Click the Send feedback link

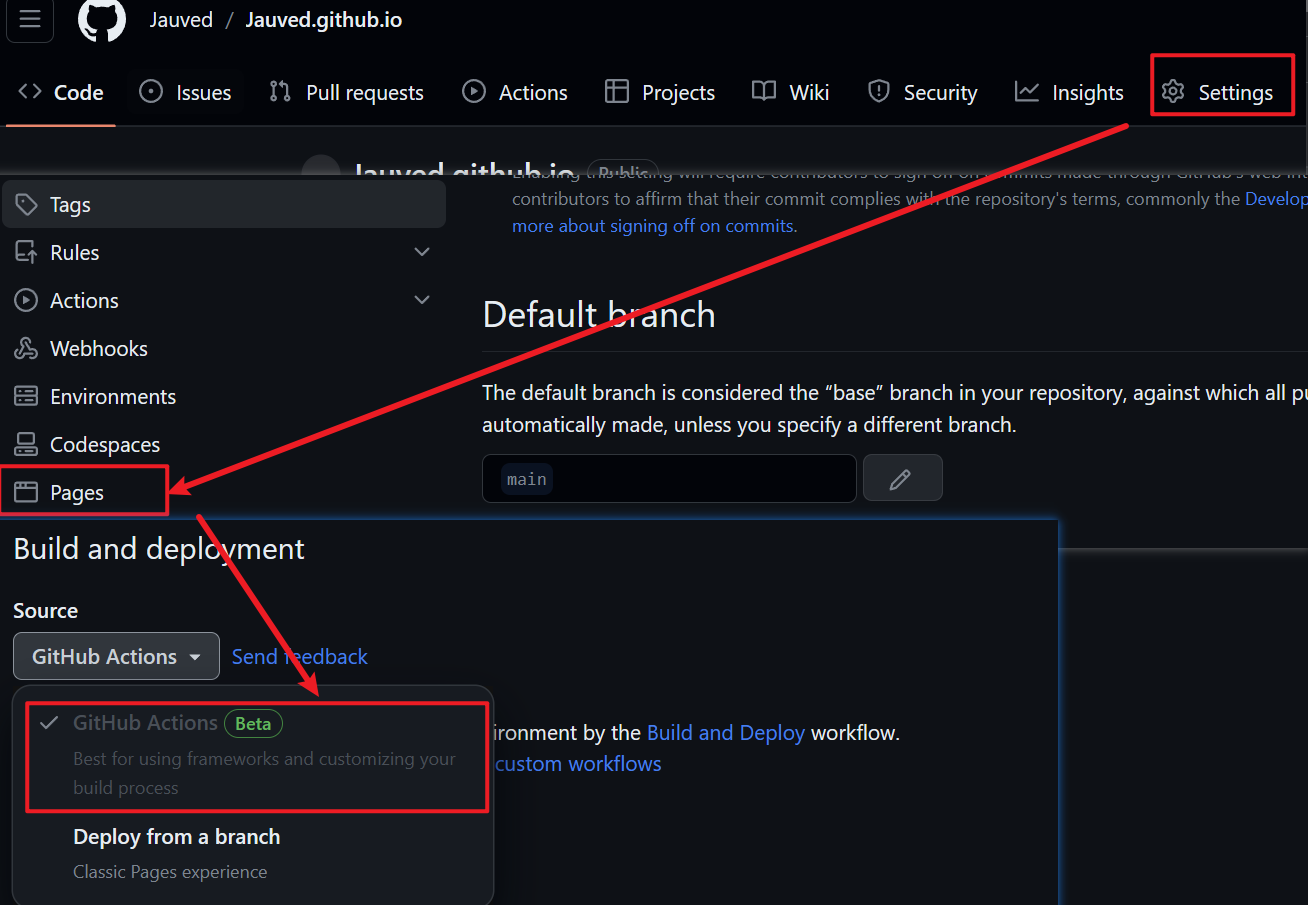[300, 657]
